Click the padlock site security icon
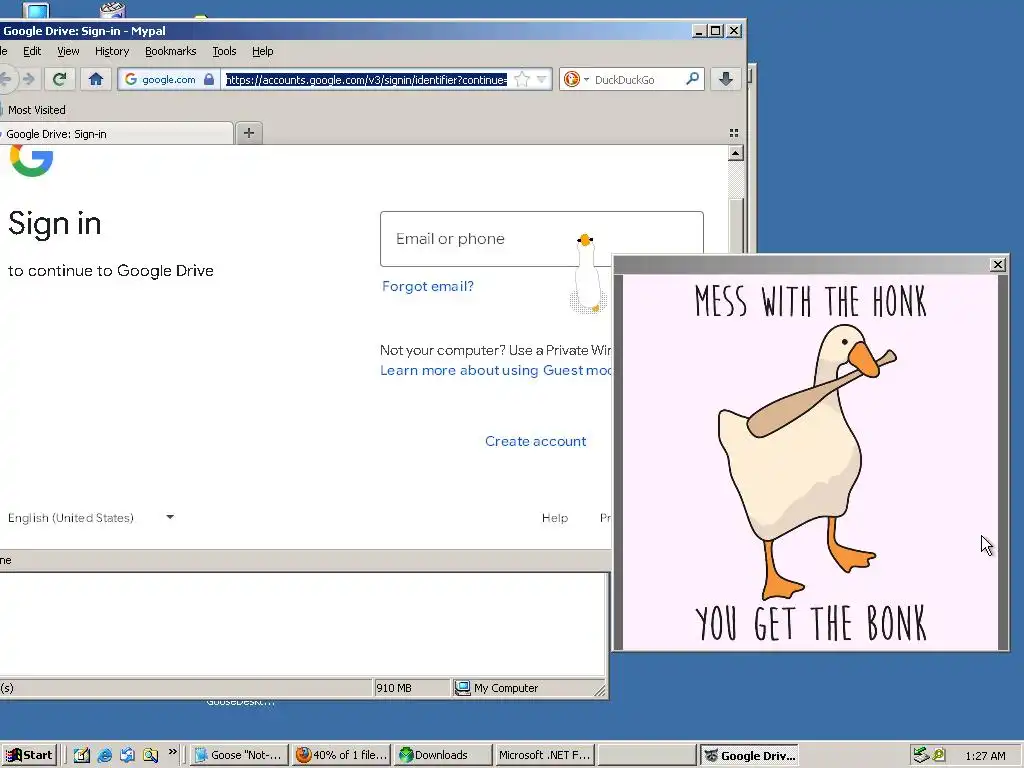This screenshot has width=1024, height=768. click(x=209, y=79)
